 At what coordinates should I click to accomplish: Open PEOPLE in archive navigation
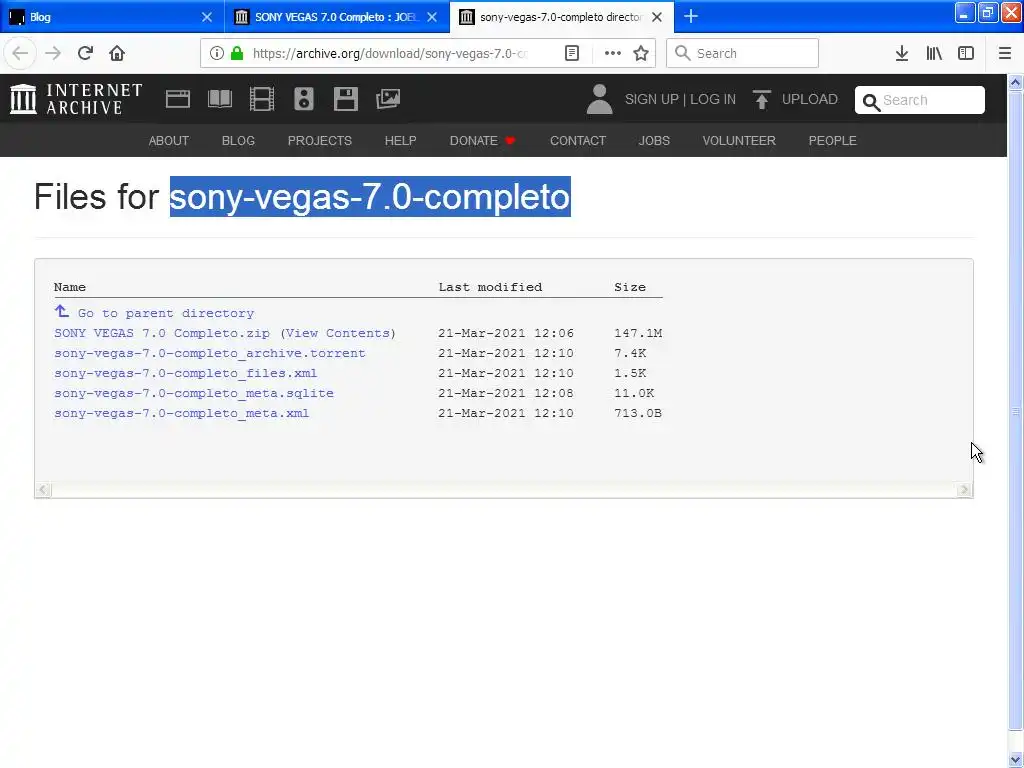point(833,140)
